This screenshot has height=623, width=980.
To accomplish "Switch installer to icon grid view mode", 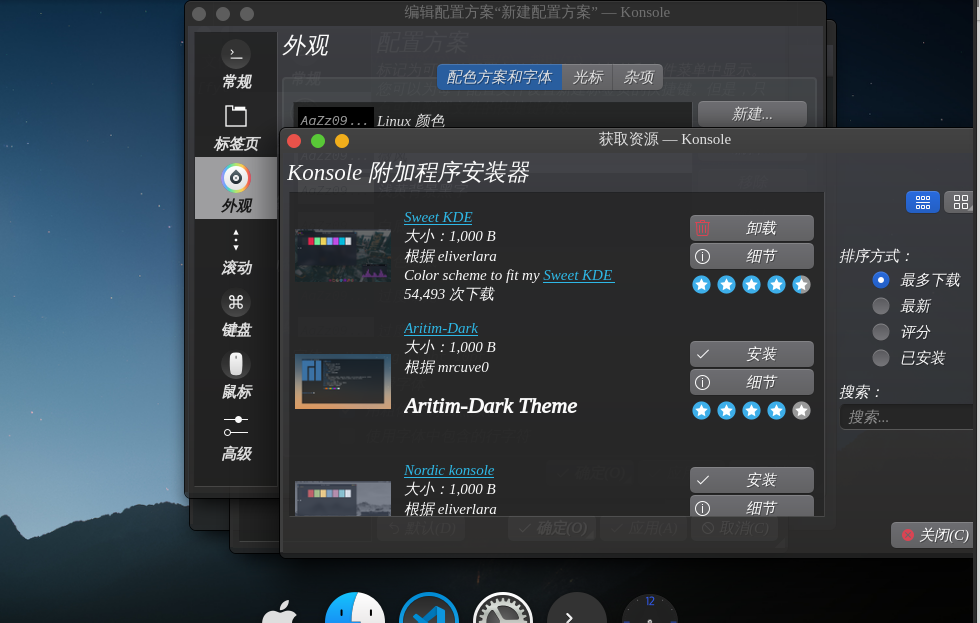I will [x=960, y=202].
